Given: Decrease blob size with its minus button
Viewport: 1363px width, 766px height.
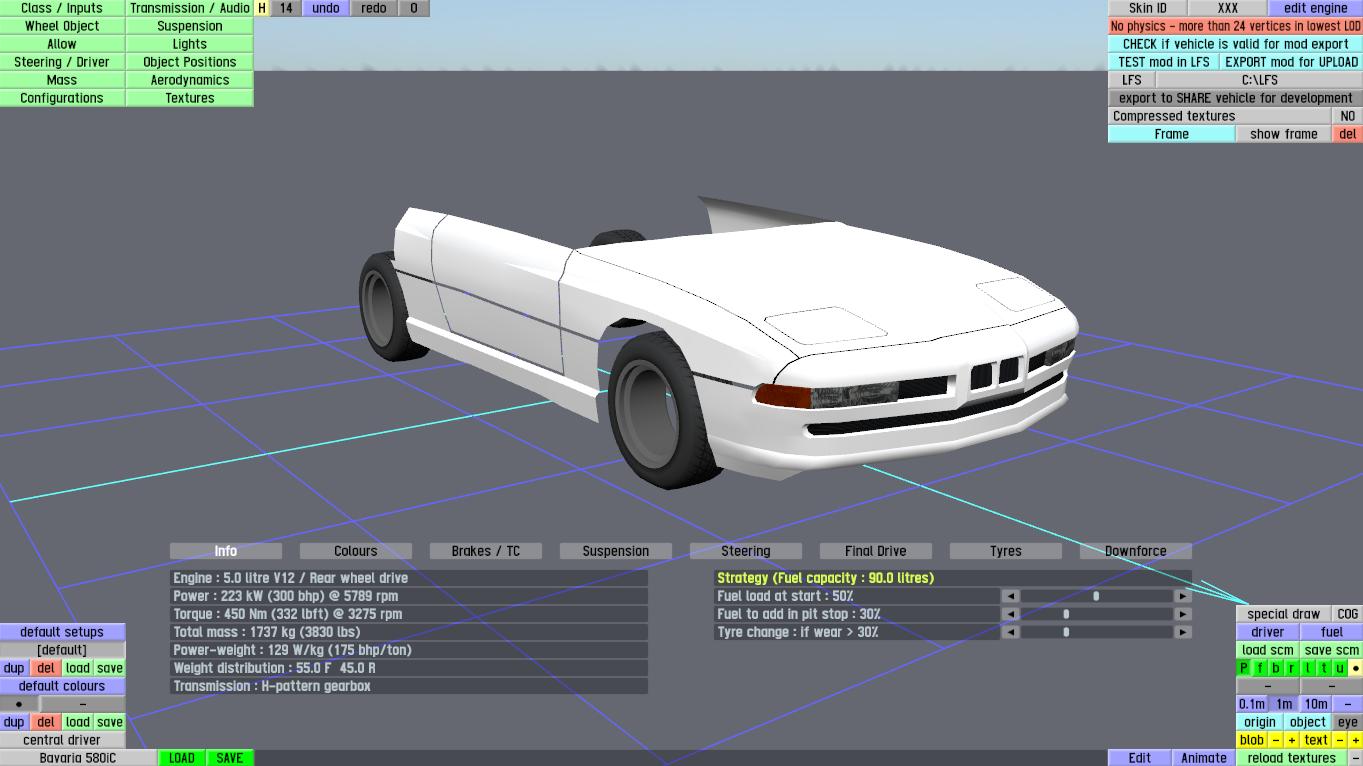Looking at the screenshot, I should (x=1275, y=740).
